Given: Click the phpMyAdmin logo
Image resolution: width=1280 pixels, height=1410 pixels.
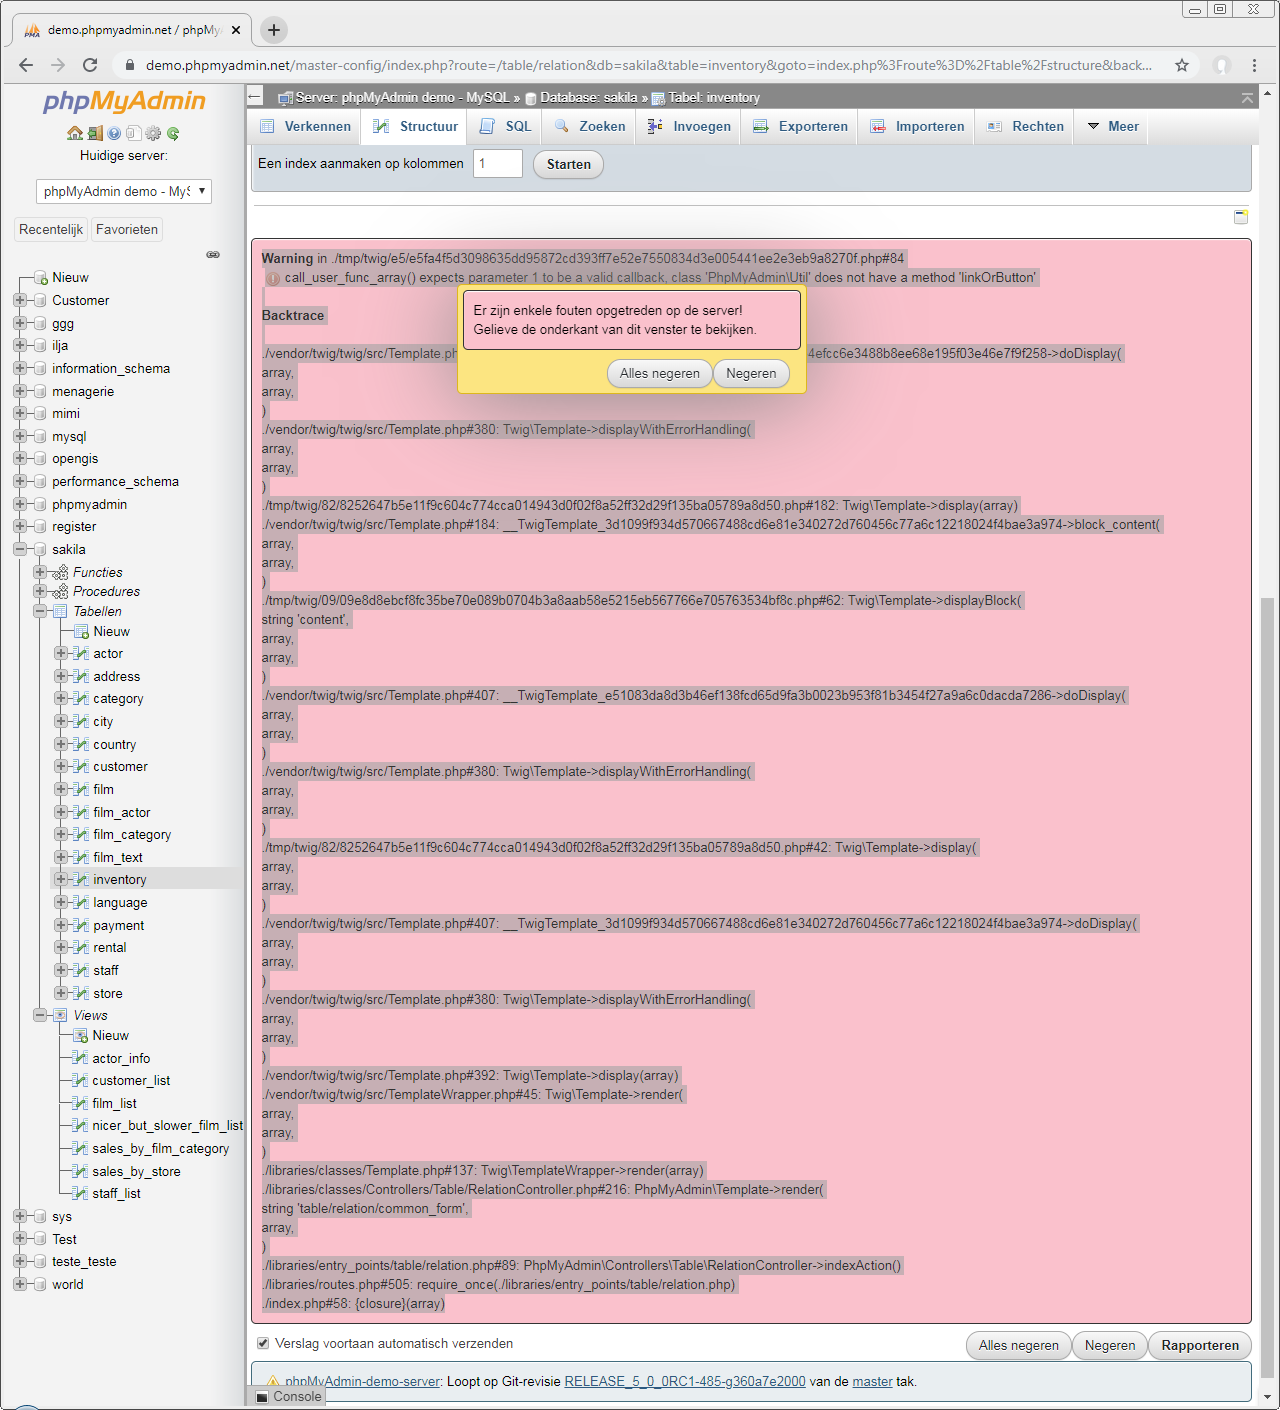Looking at the screenshot, I should [x=124, y=101].
